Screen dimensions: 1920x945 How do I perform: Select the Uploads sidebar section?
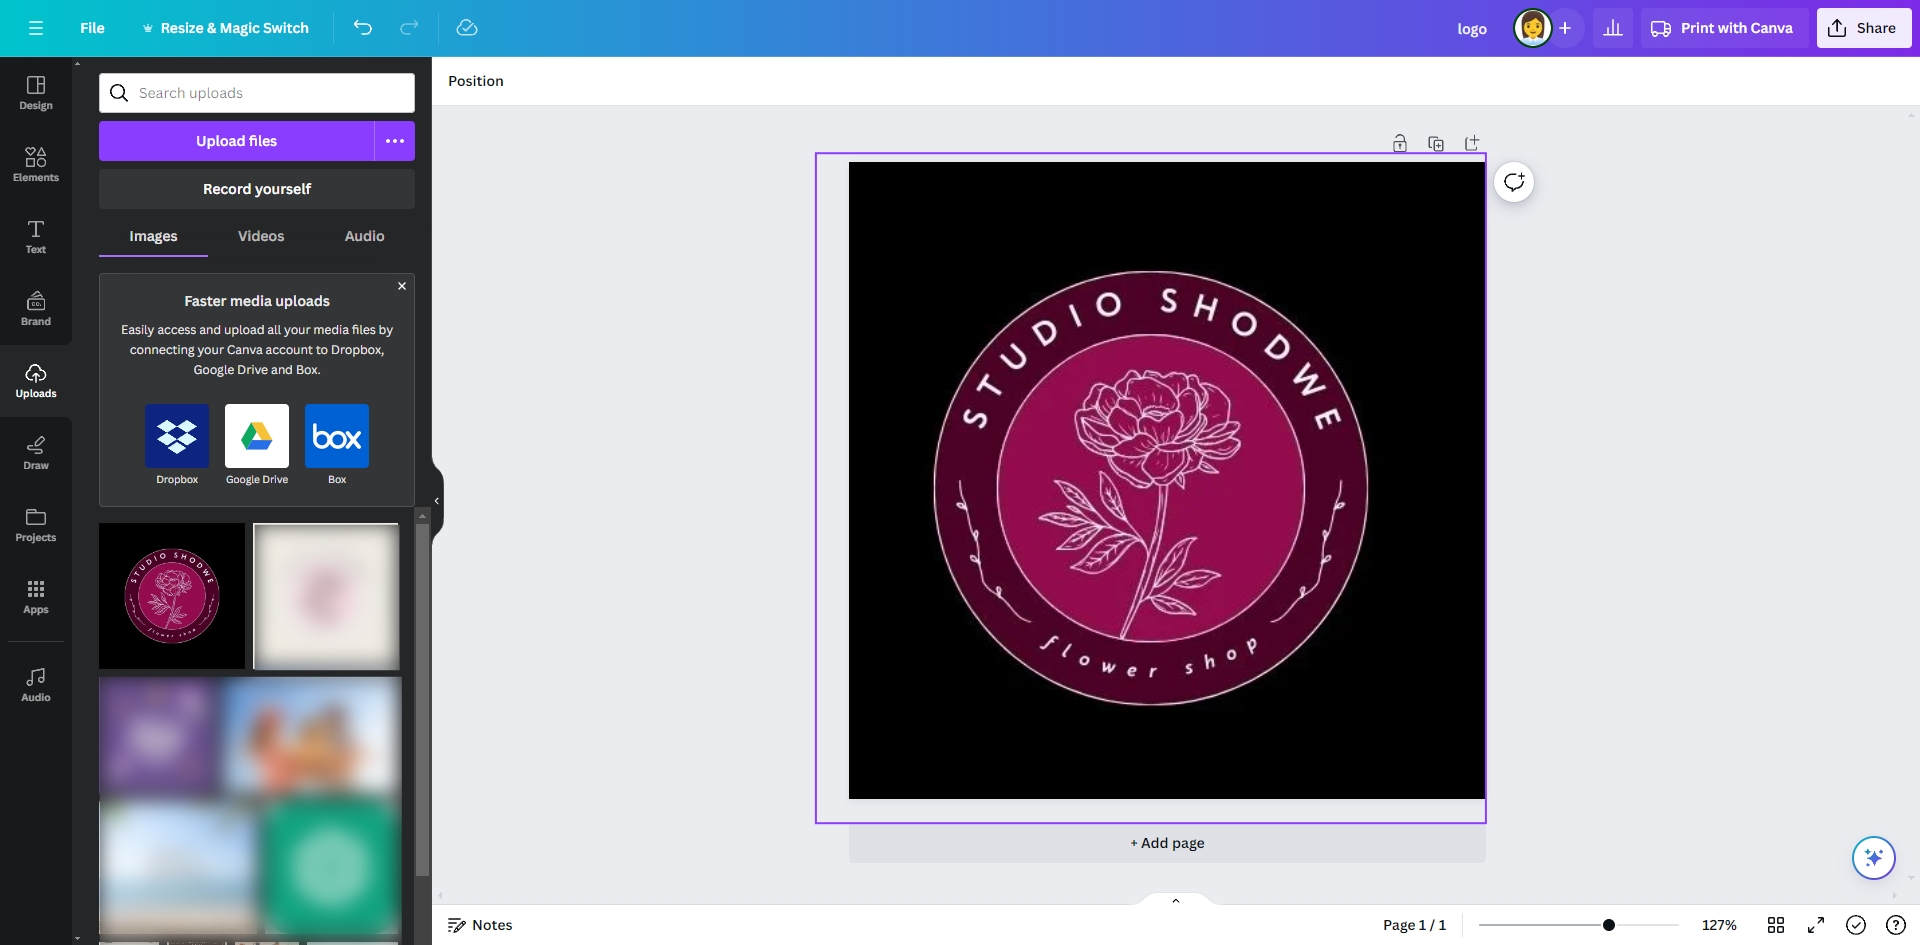tap(36, 381)
